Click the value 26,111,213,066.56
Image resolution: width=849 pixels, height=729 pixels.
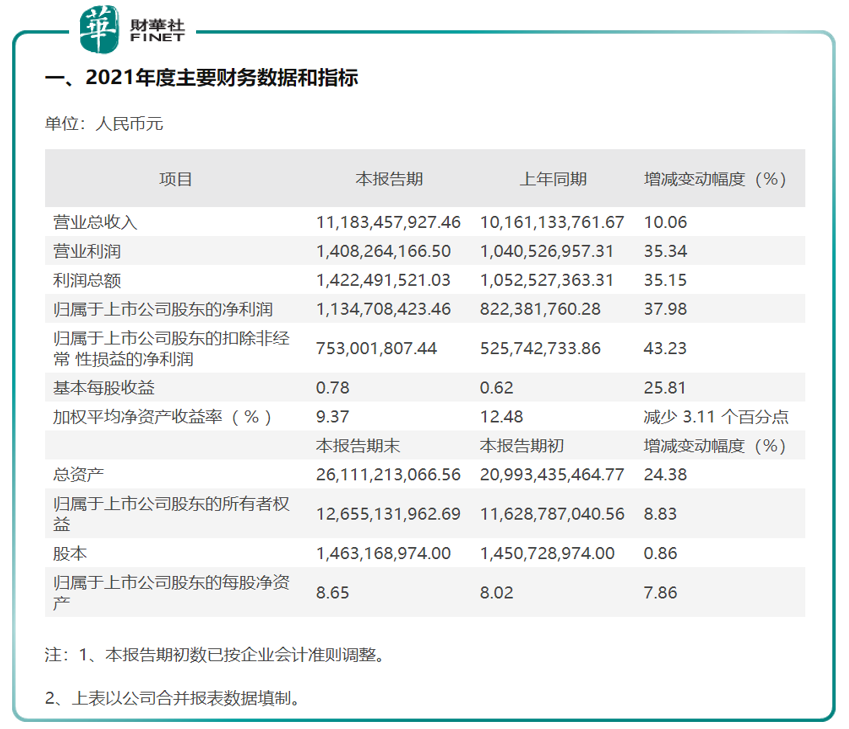click(x=388, y=475)
